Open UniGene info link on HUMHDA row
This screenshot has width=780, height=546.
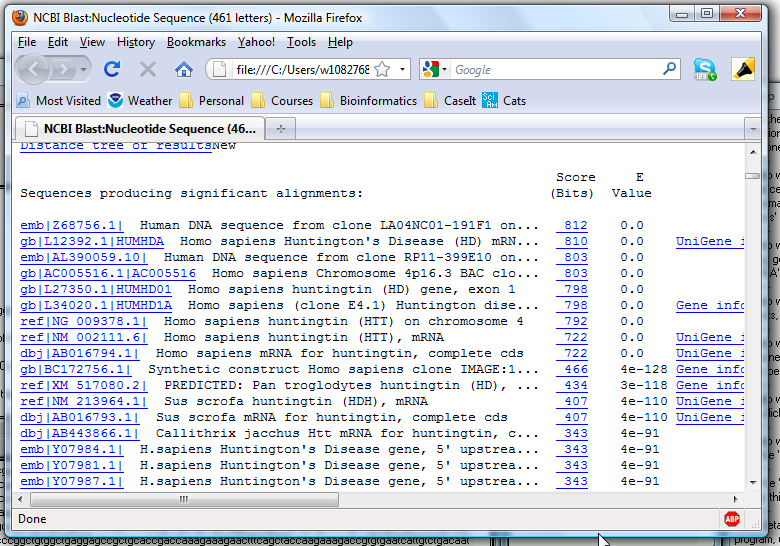710,241
